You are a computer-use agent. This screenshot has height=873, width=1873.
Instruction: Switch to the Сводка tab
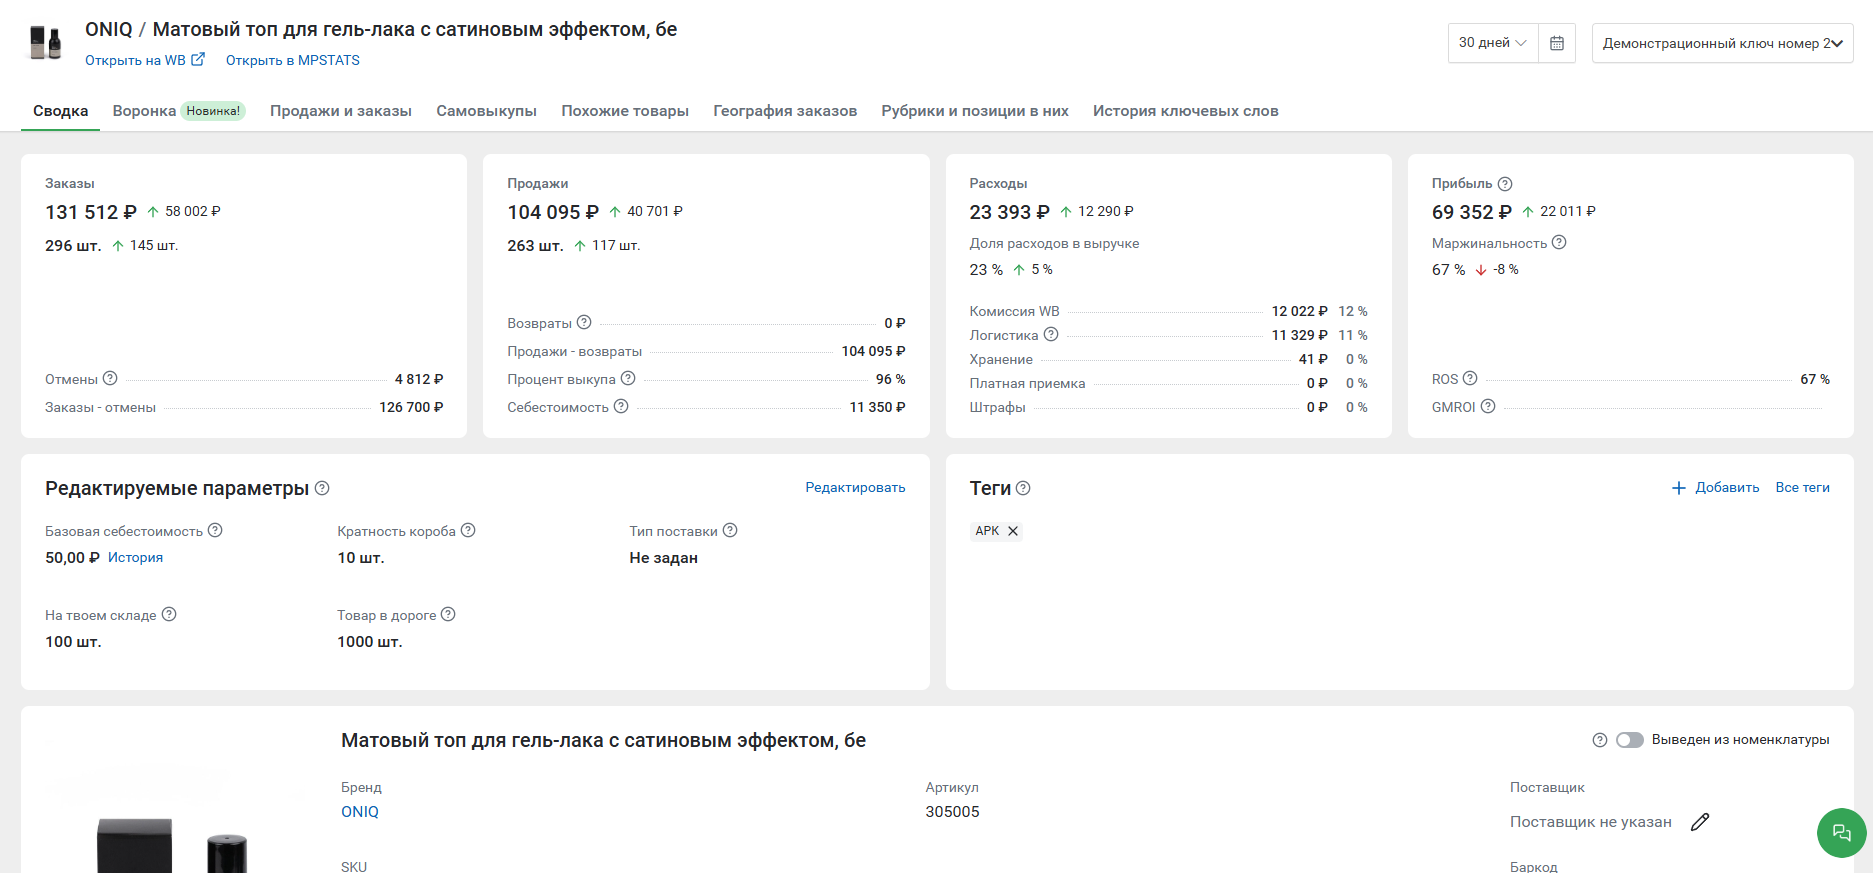(x=61, y=111)
